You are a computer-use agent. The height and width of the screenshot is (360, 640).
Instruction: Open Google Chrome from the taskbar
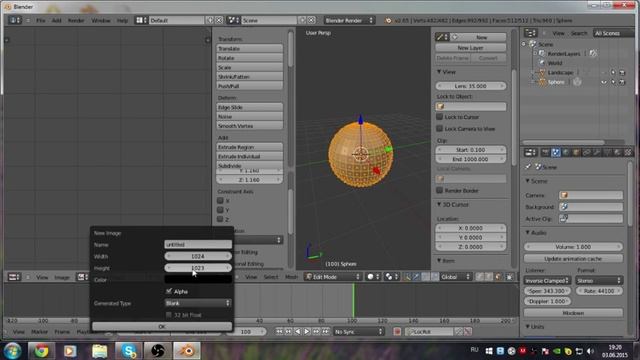coord(41,351)
